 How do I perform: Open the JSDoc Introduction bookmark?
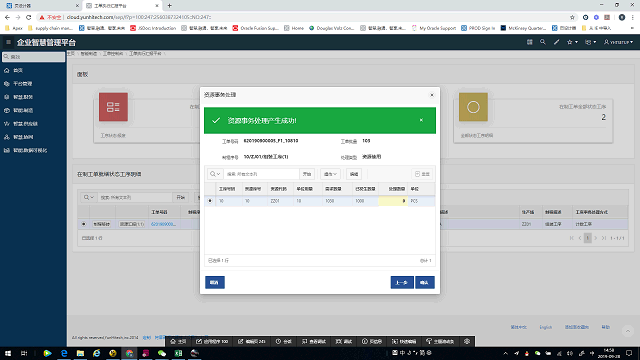click(153, 28)
